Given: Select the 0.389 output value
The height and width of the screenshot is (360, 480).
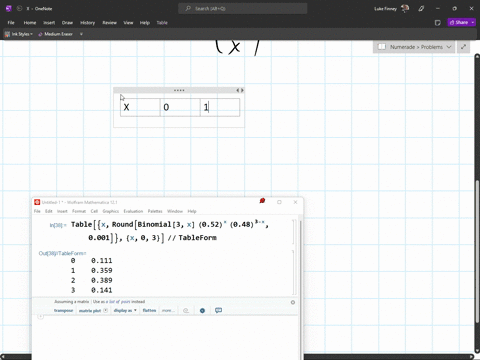Looking at the screenshot, I should coord(102,280).
